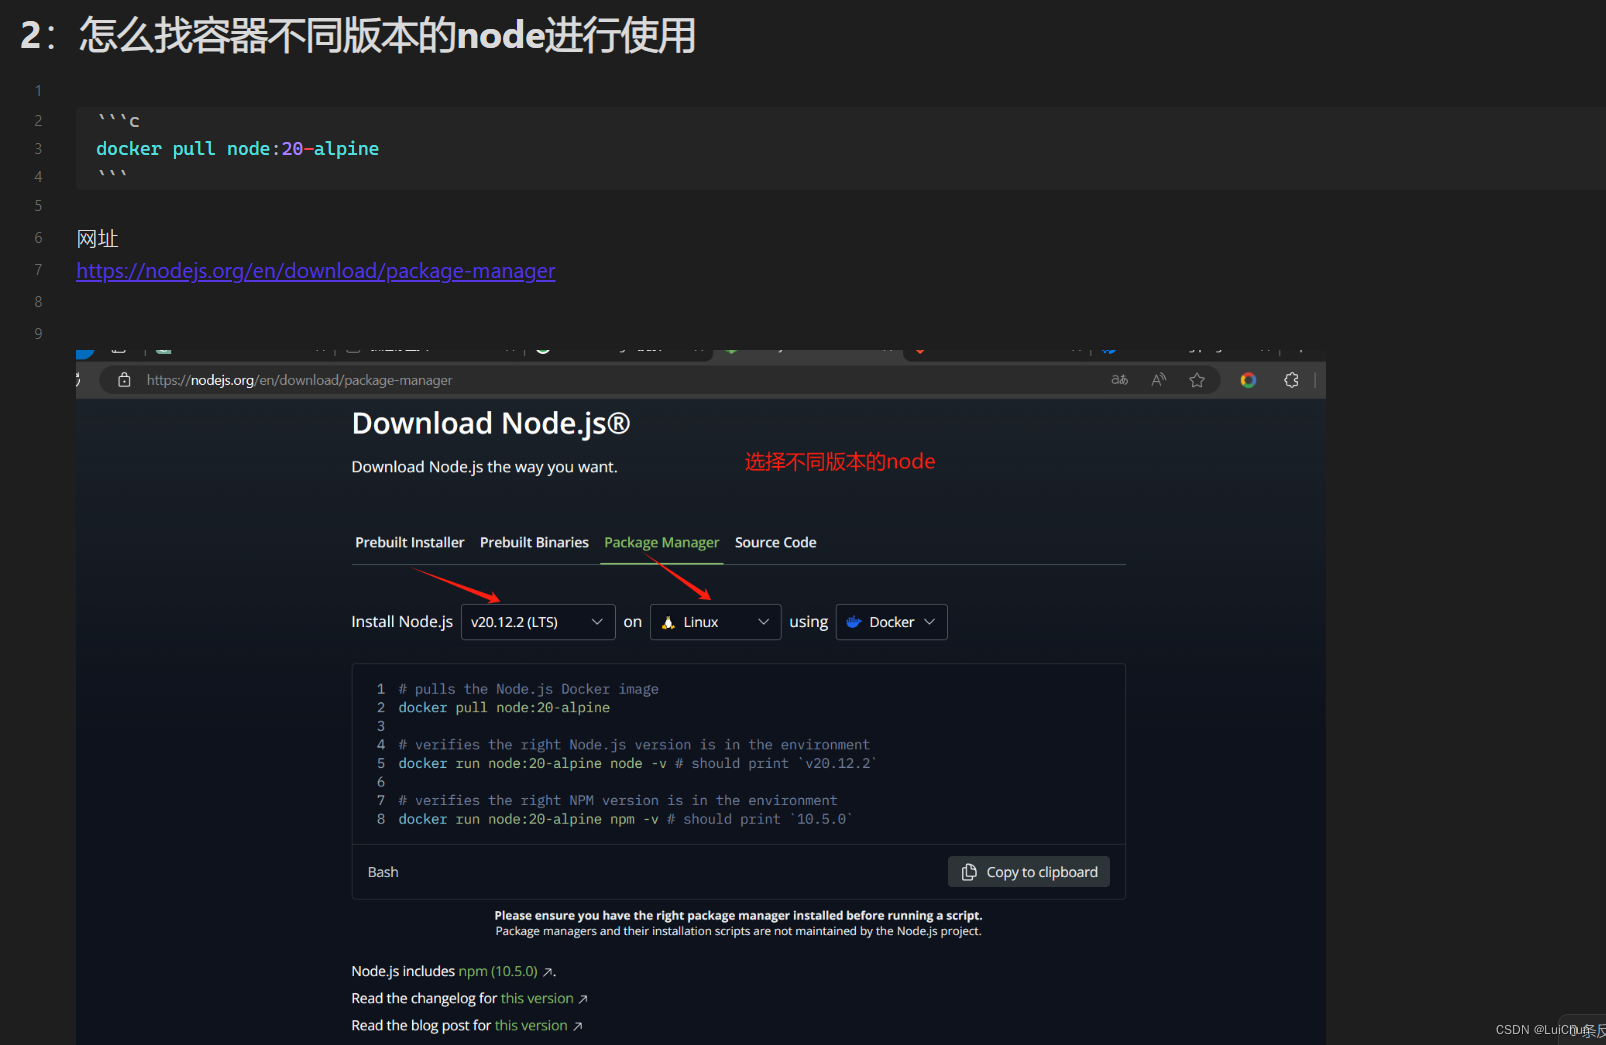Open the extensions puzzle icon
Viewport: 1606px width, 1045px height.
pos(1291,380)
